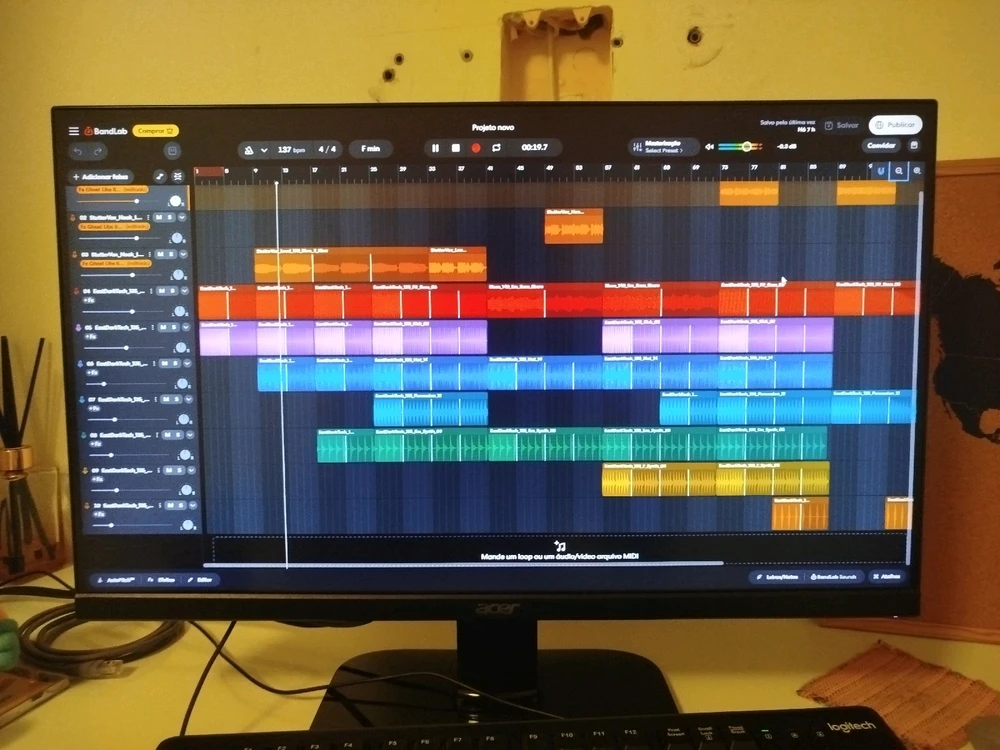Viewport: 1000px width, 750px height.
Task: Open the hamburger menu top left
Action: pyautogui.click(x=73, y=131)
